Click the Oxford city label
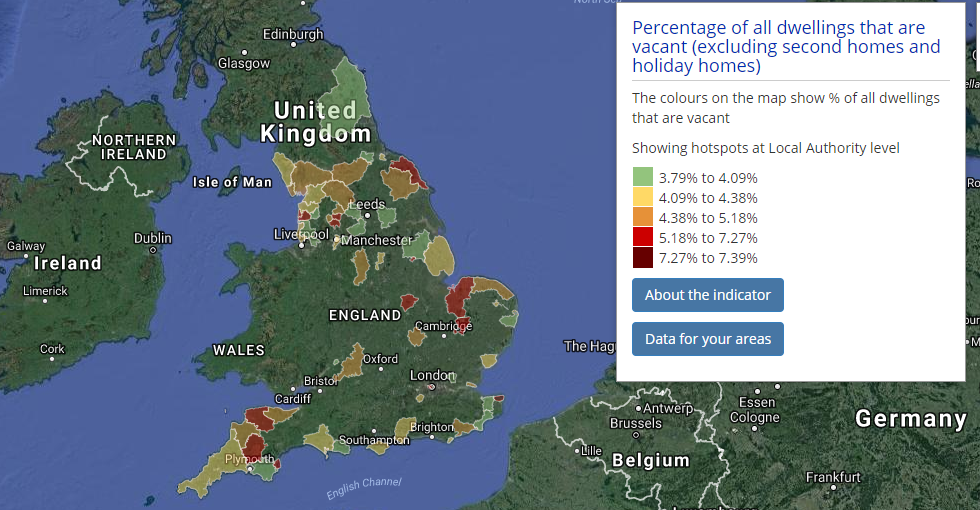This screenshot has height=510, width=980. [x=381, y=359]
